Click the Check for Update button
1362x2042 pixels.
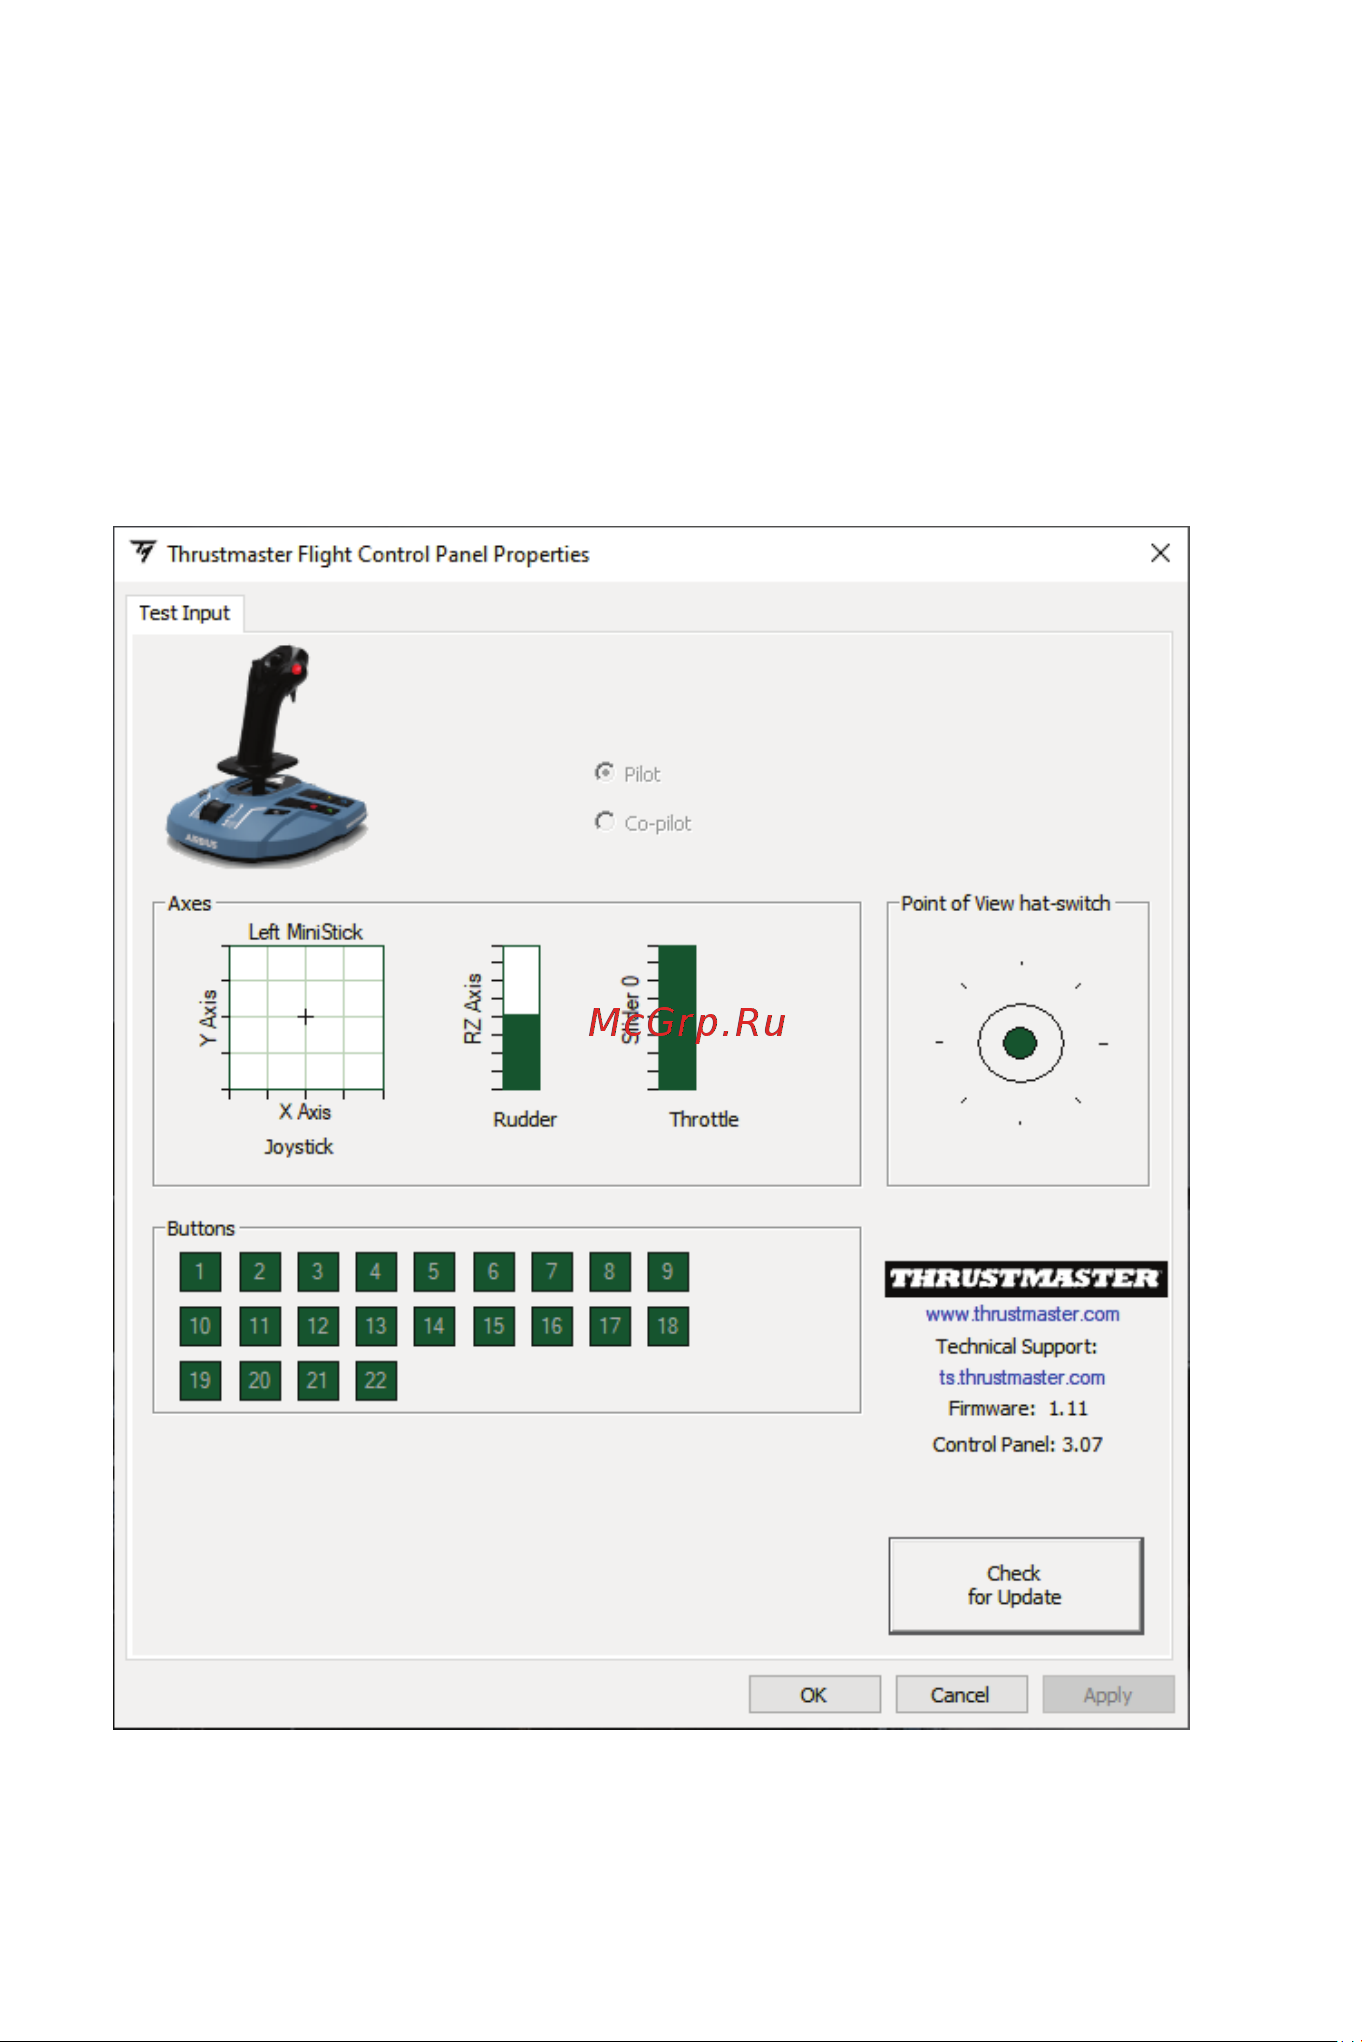(1016, 1585)
